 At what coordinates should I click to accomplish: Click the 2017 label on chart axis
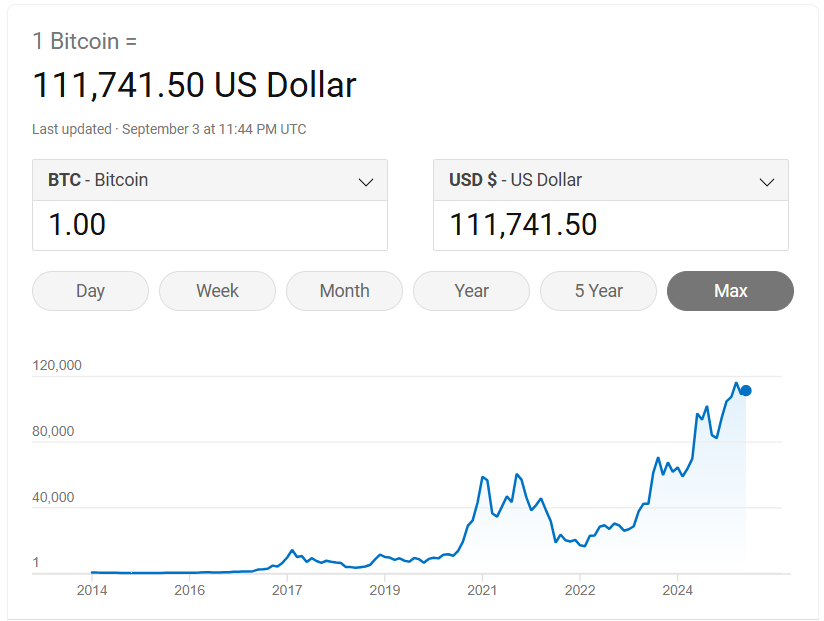287,590
